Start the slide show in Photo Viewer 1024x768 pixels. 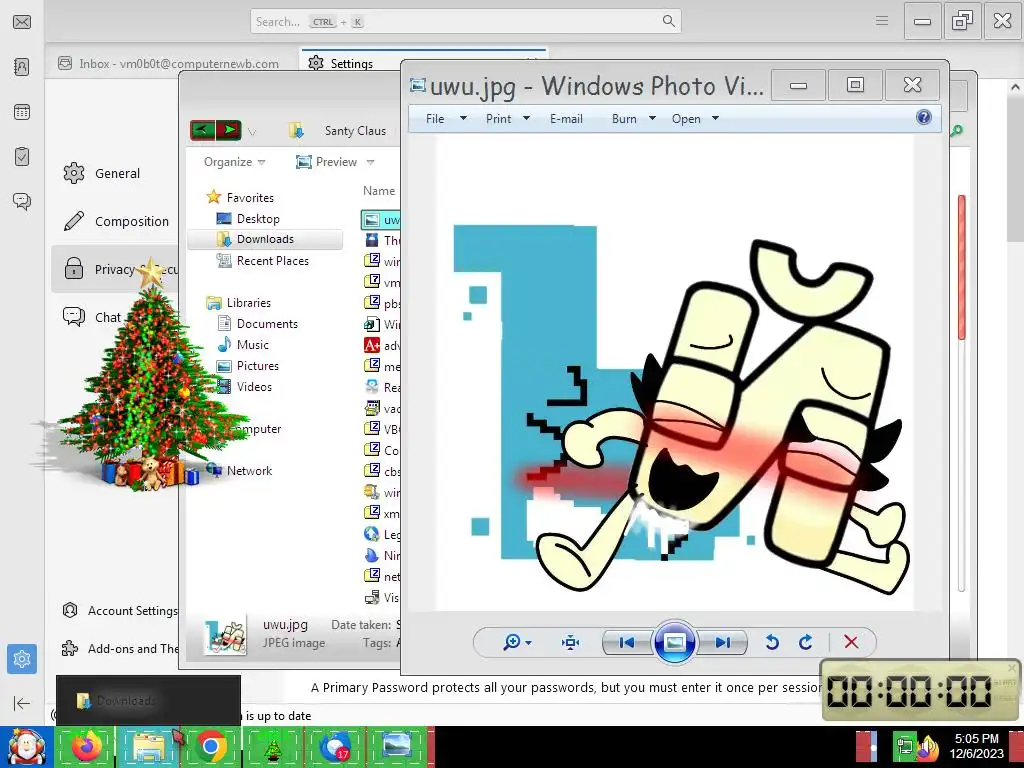coord(675,643)
